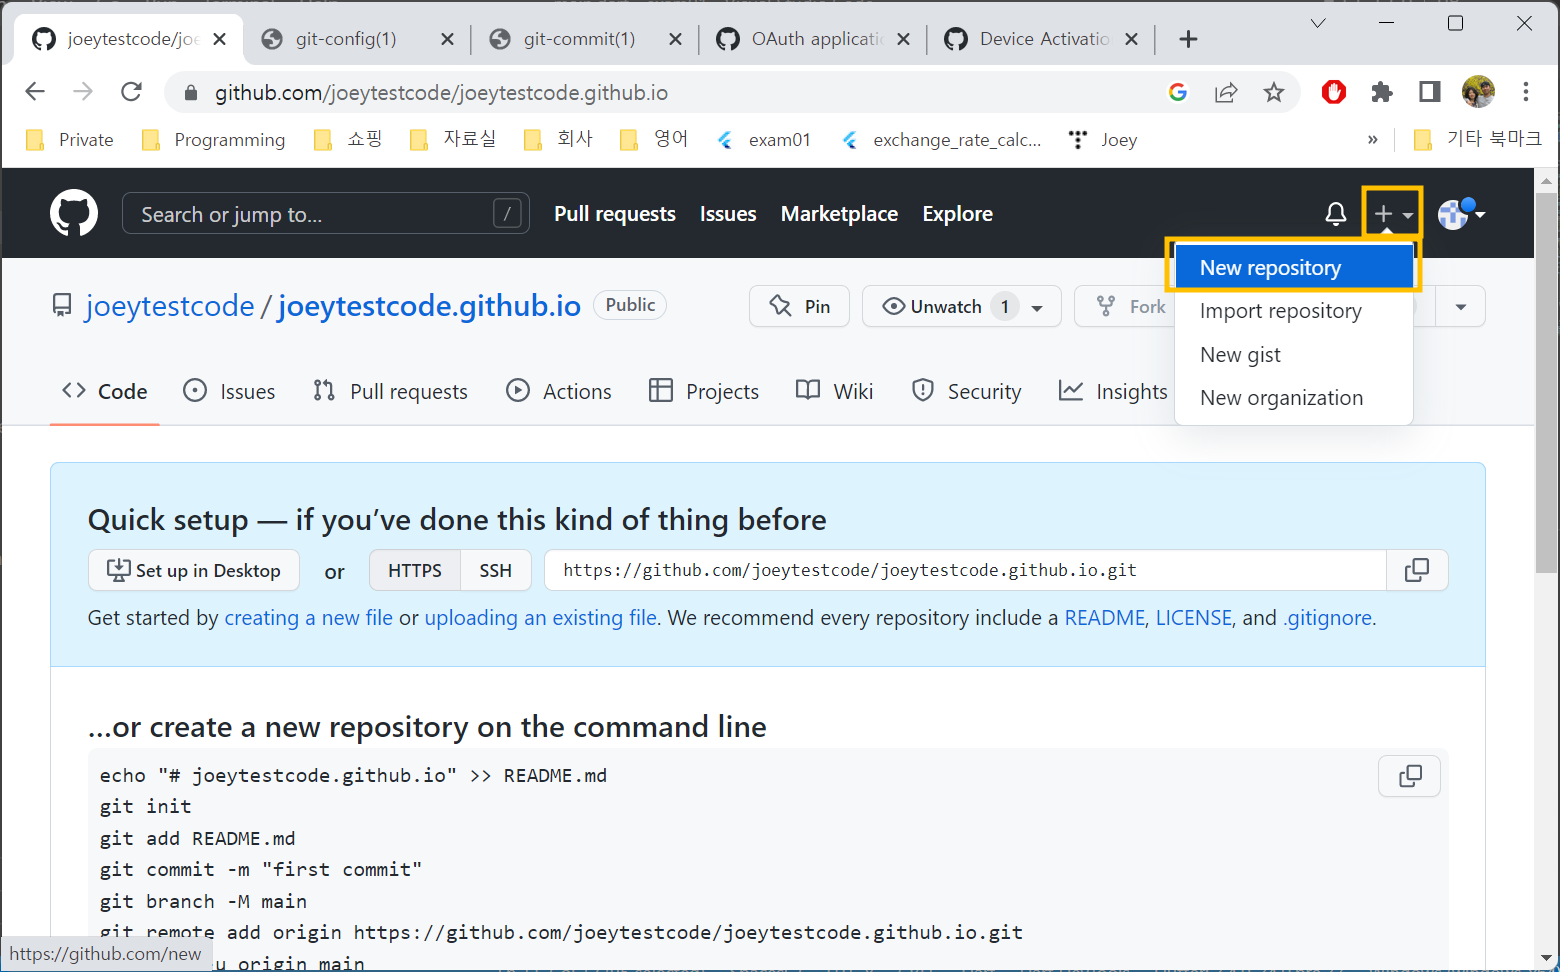Show more bookmarks with double chevron
Screen dimensions: 1560x972
(x=1373, y=140)
